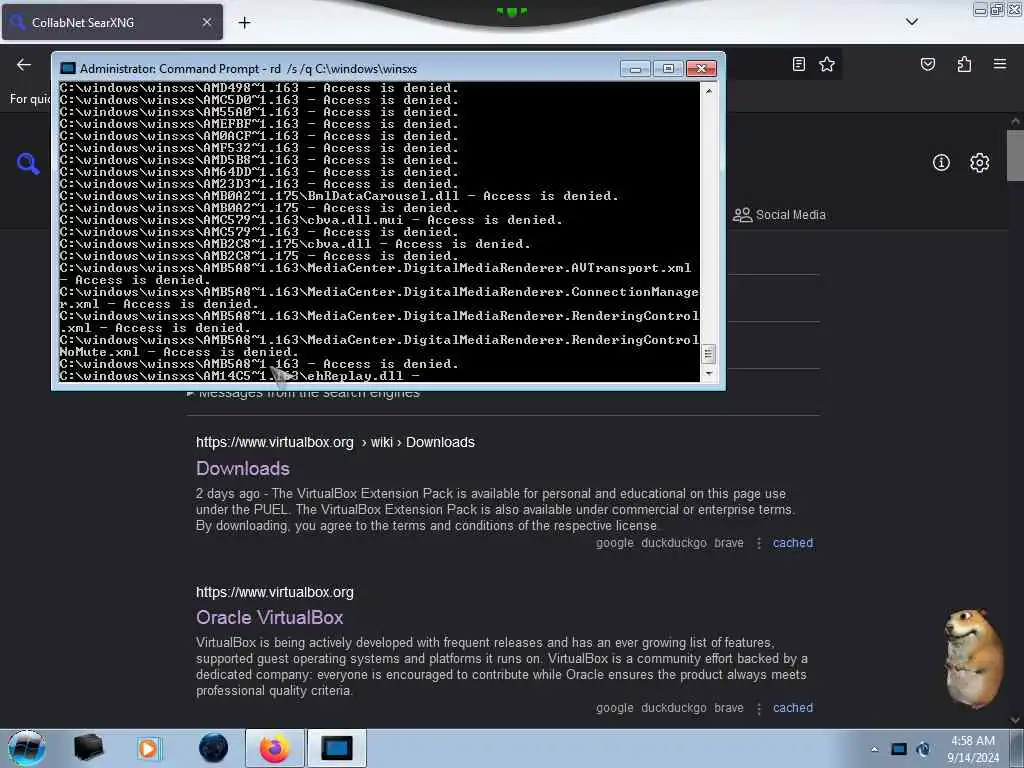Open the extensions puzzle icon
The width and height of the screenshot is (1024, 768).
click(964, 64)
